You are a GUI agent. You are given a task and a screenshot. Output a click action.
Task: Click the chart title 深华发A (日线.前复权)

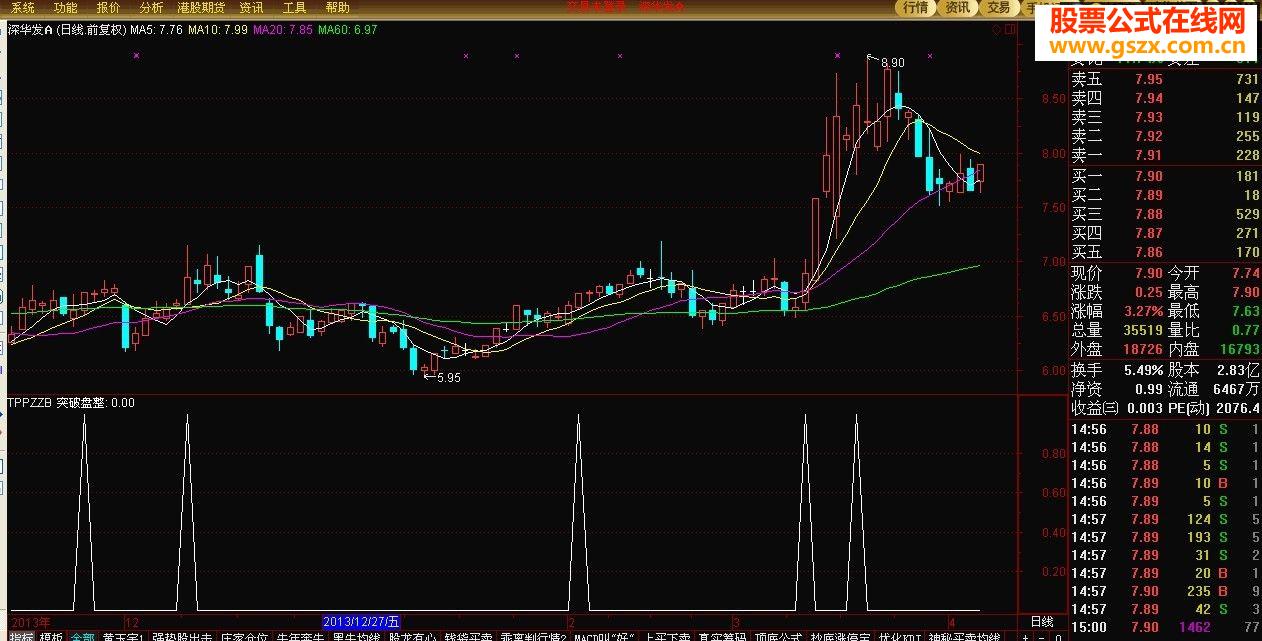click(67, 30)
